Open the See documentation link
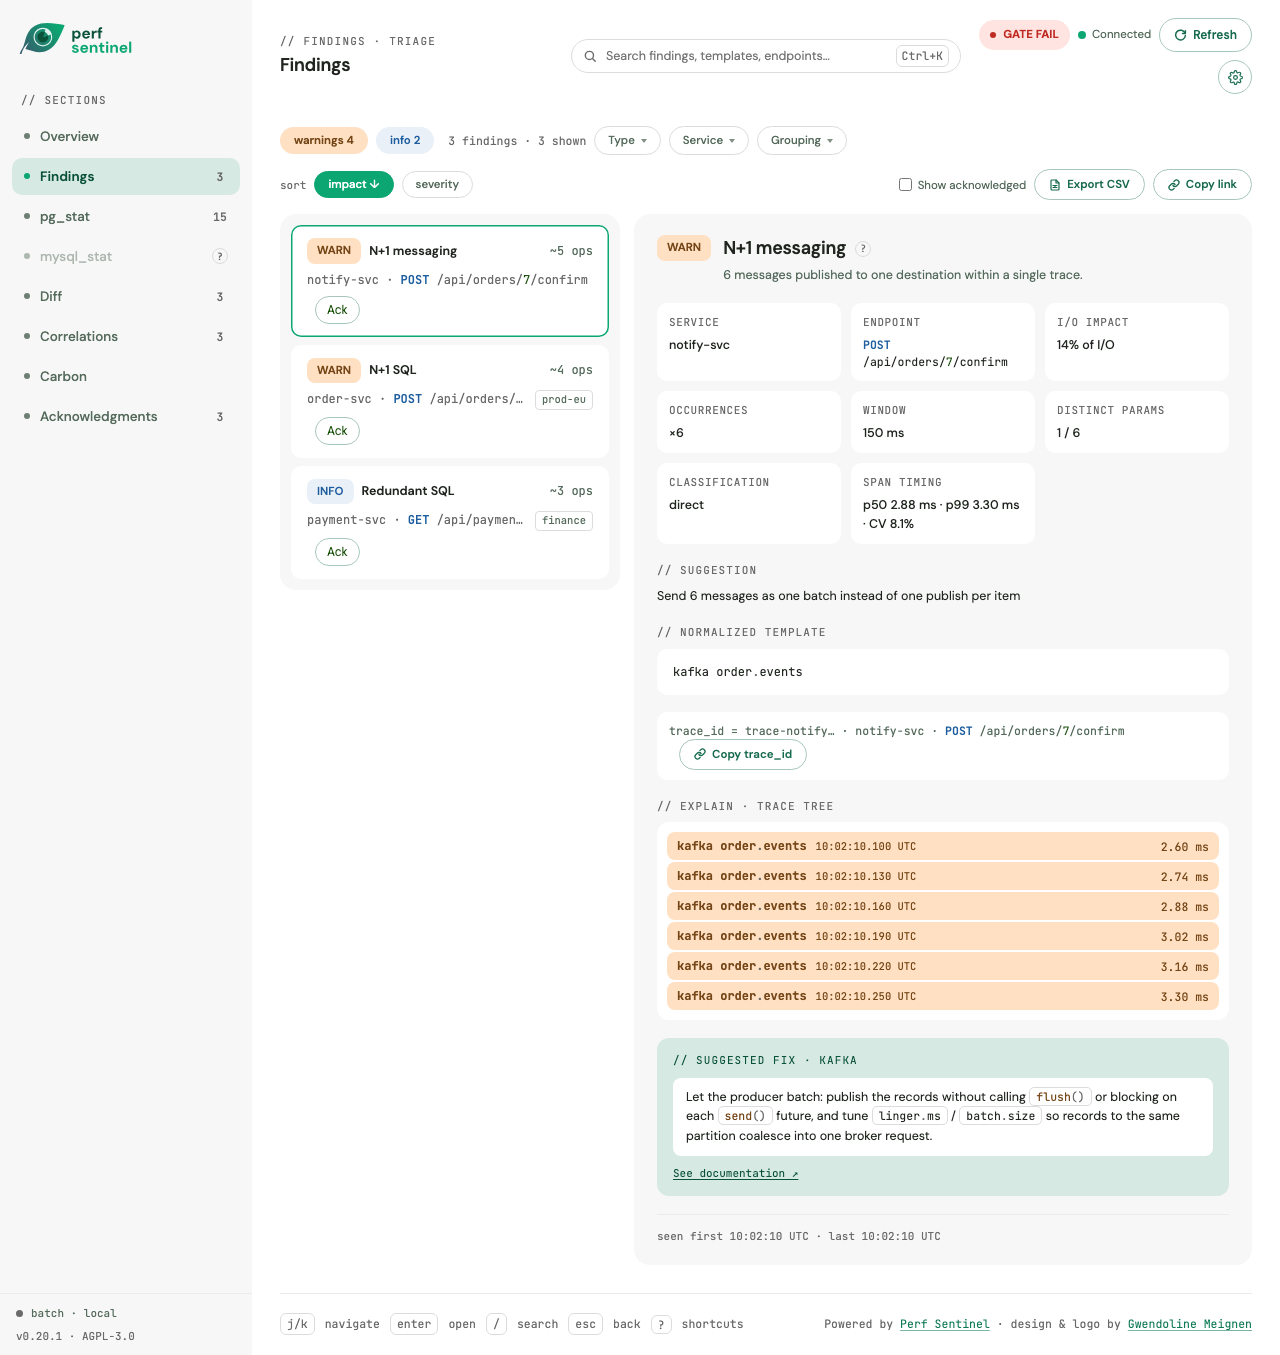Screen dimensions: 1280x1355 coord(736,1173)
